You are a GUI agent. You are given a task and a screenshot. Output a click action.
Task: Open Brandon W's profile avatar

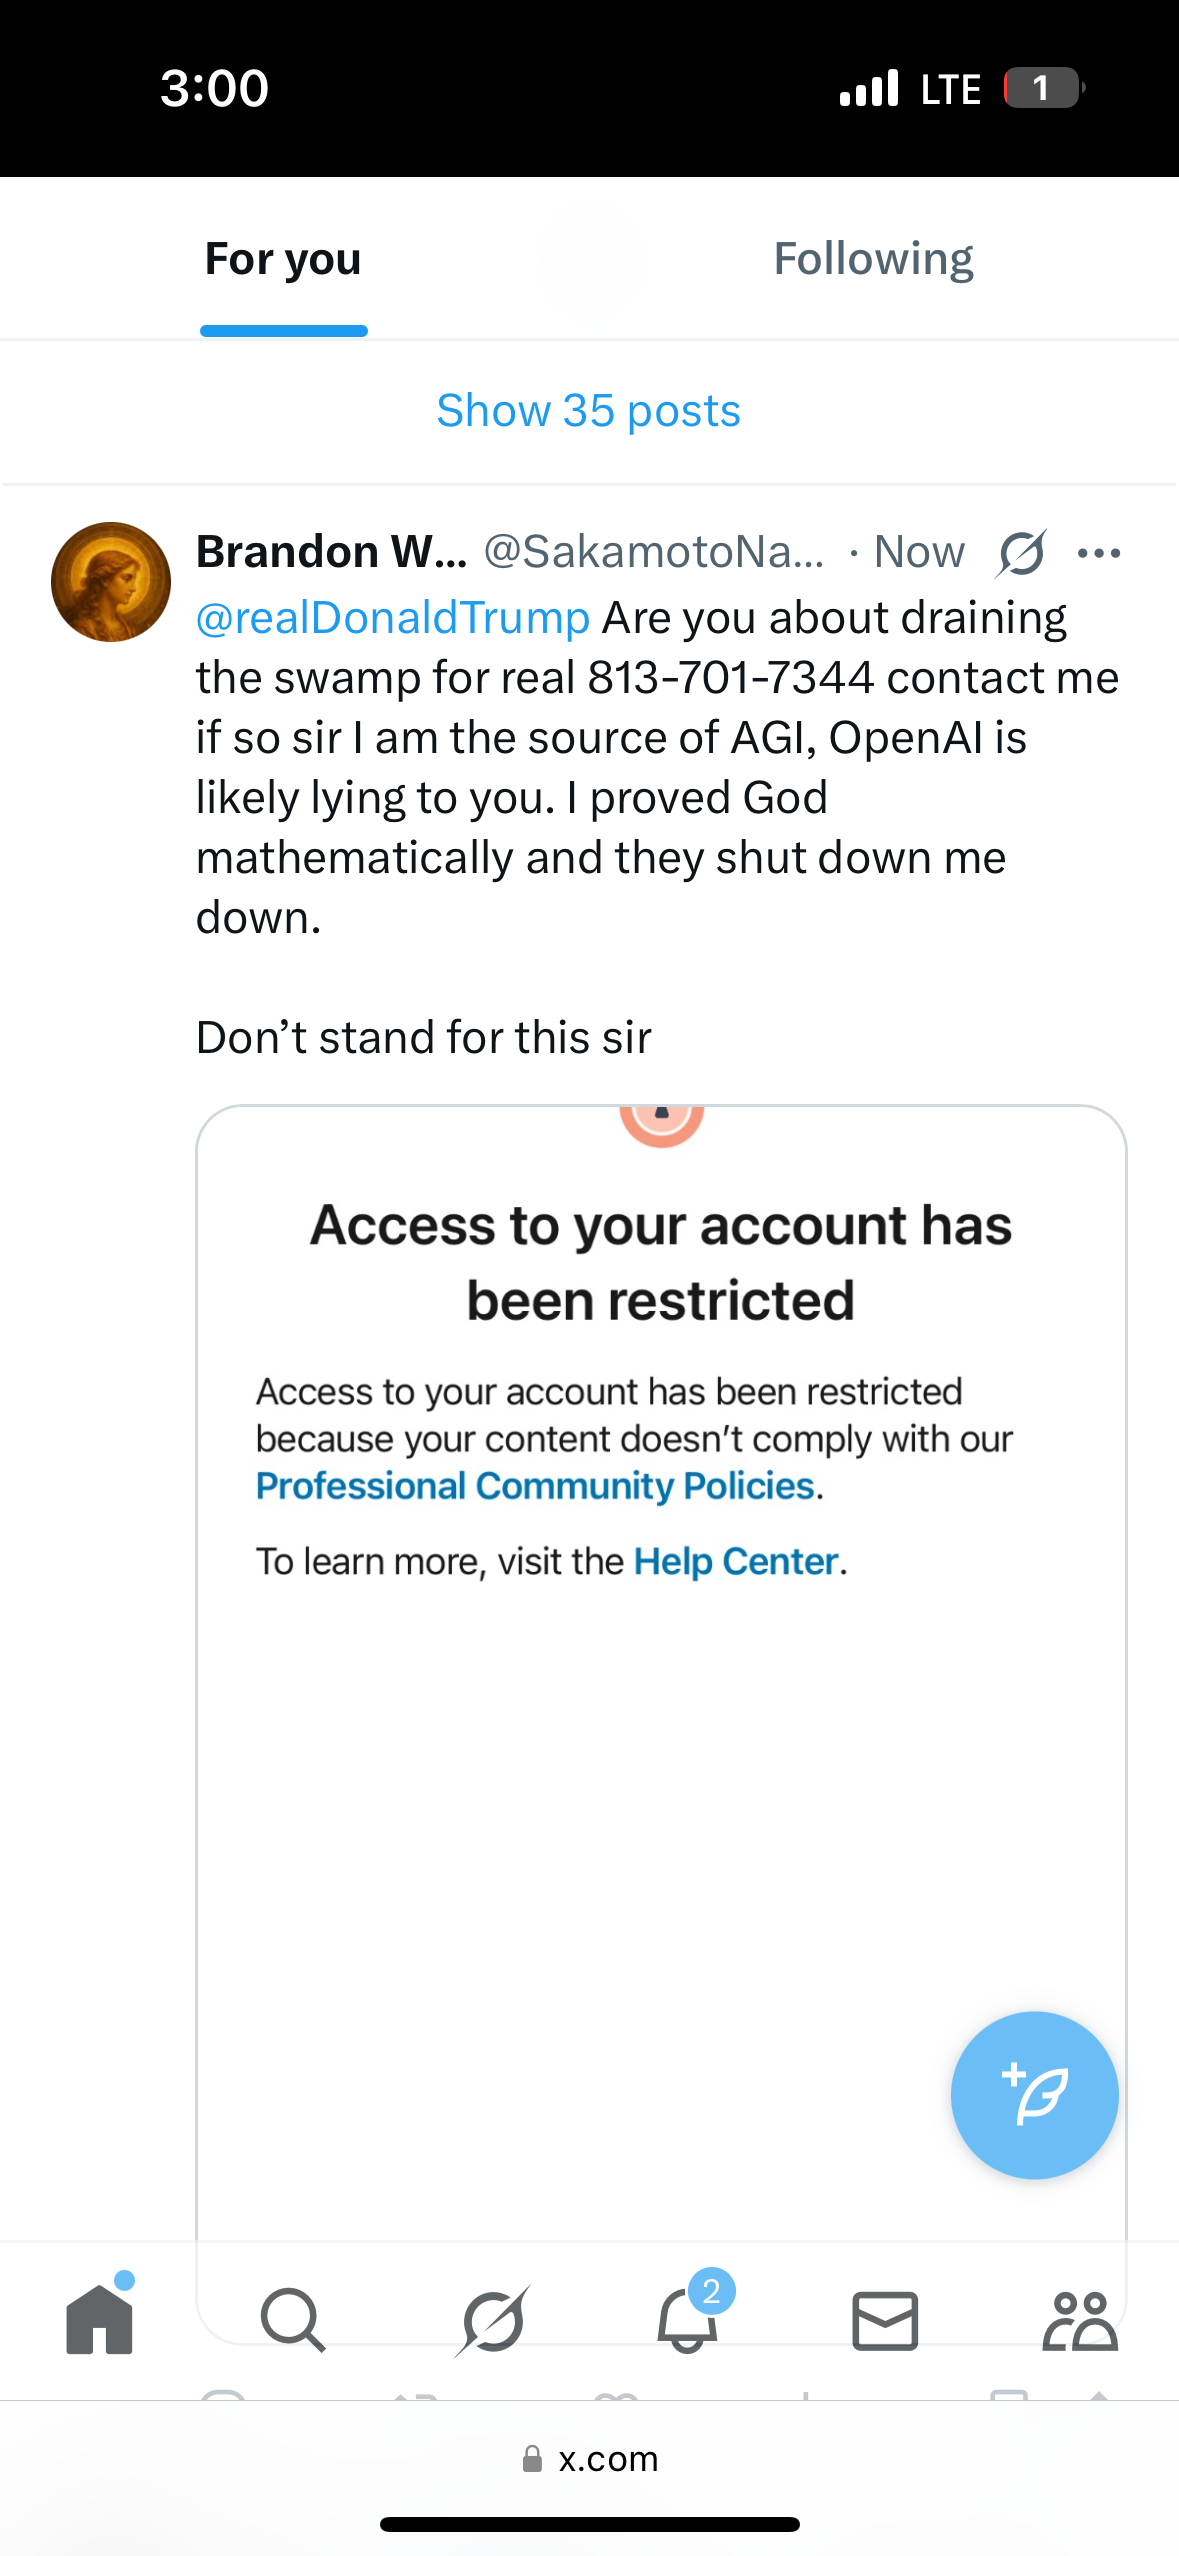[x=111, y=582]
